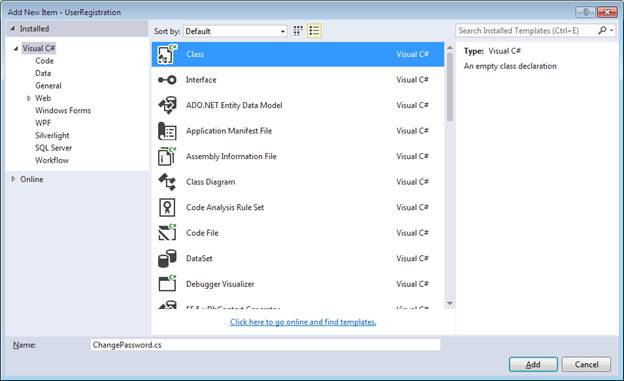
Task: Select the Assembly Information File text
Action: click(231, 156)
